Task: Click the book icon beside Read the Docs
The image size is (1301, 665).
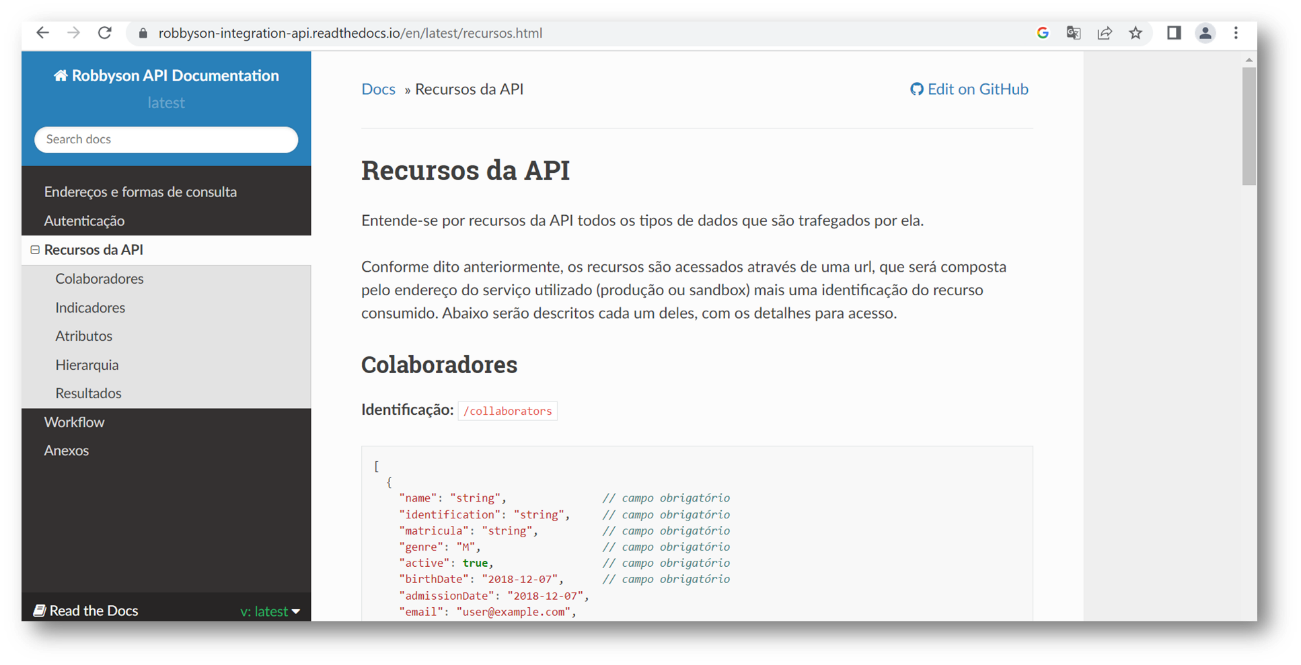Action: click(x=39, y=611)
